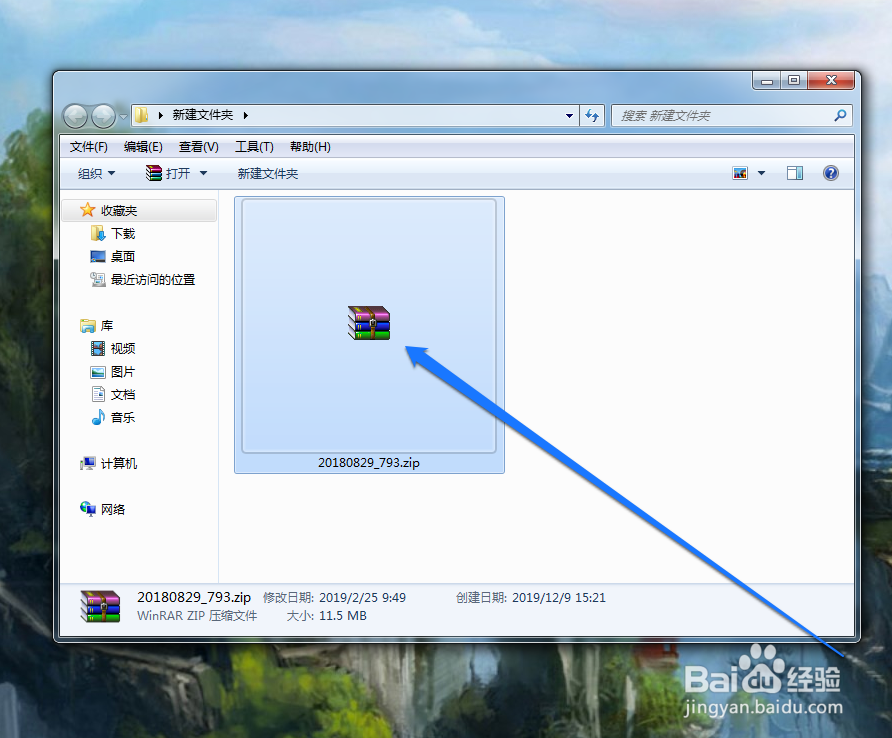Screen dimensions: 892x738
Task: Click the 音乐 note icon
Action: tap(98, 417)
